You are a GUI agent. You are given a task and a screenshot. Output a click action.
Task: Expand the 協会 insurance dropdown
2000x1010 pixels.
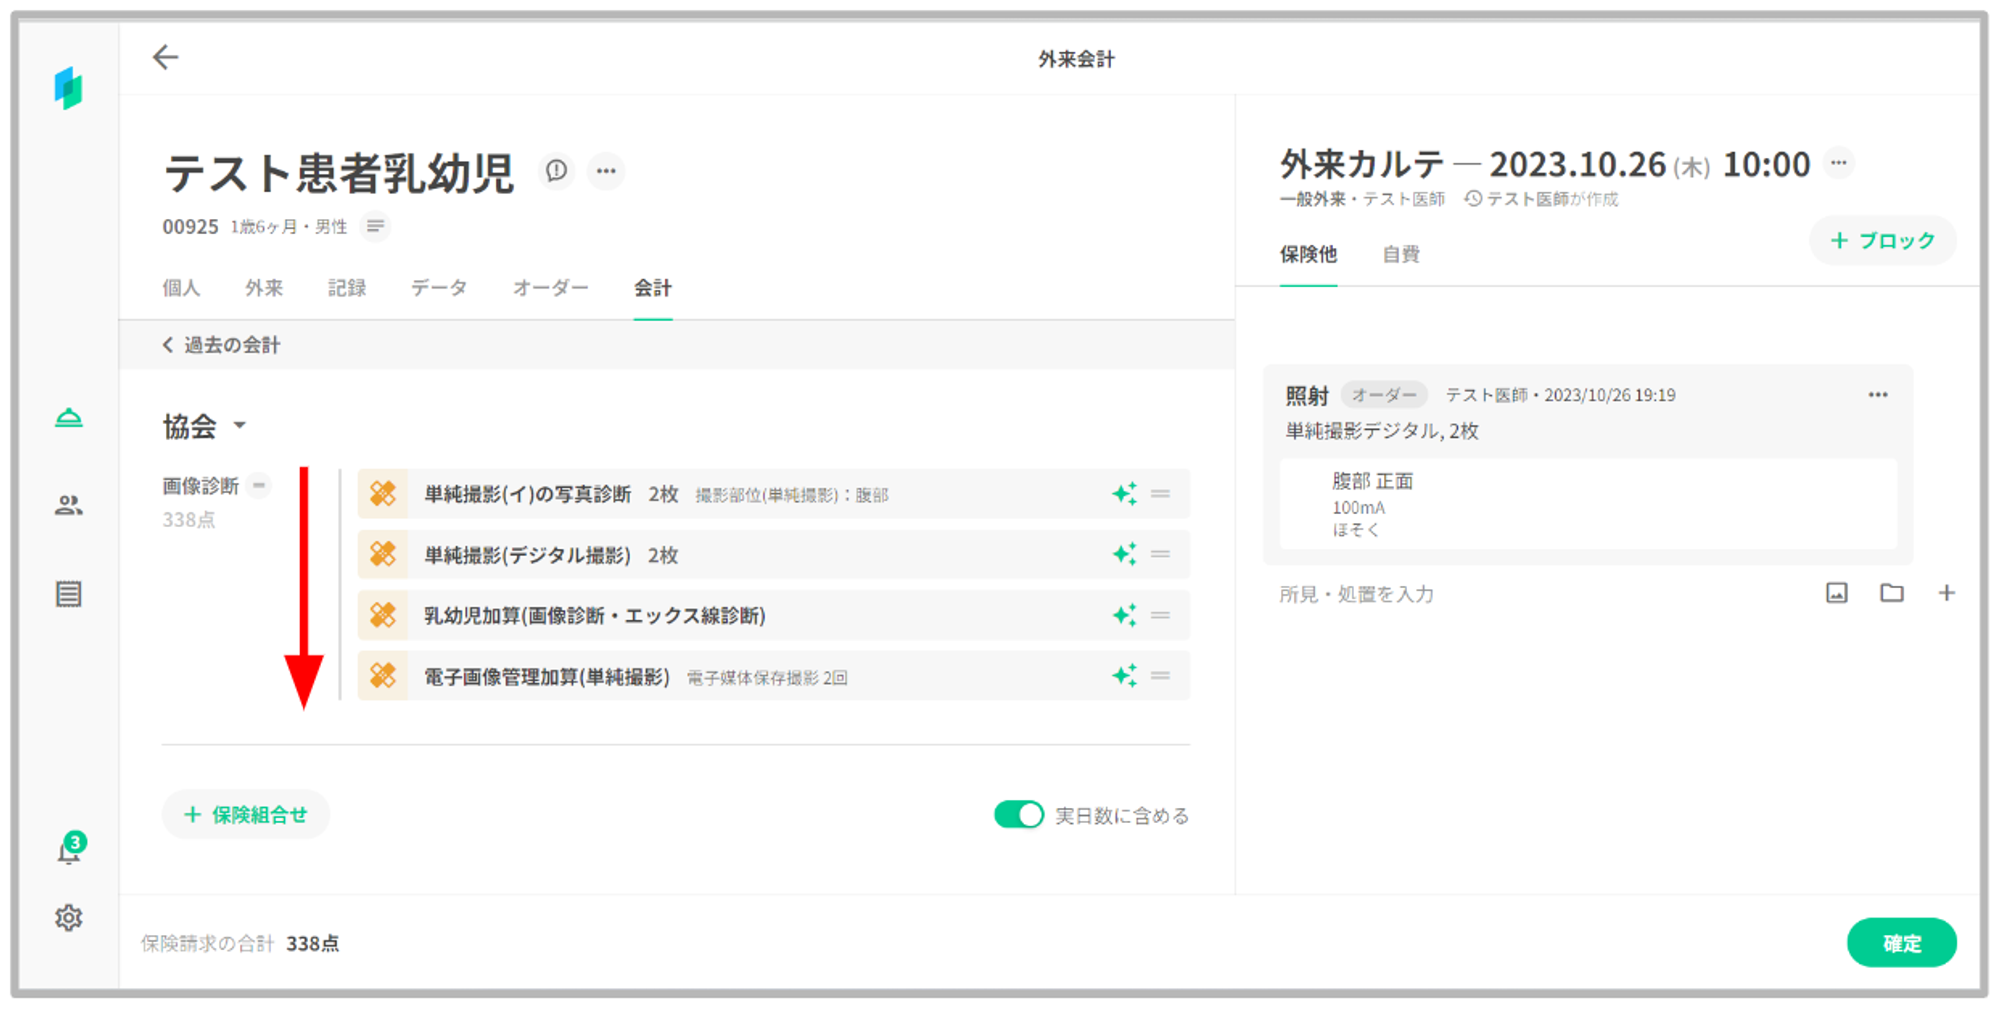pos(240,426)
